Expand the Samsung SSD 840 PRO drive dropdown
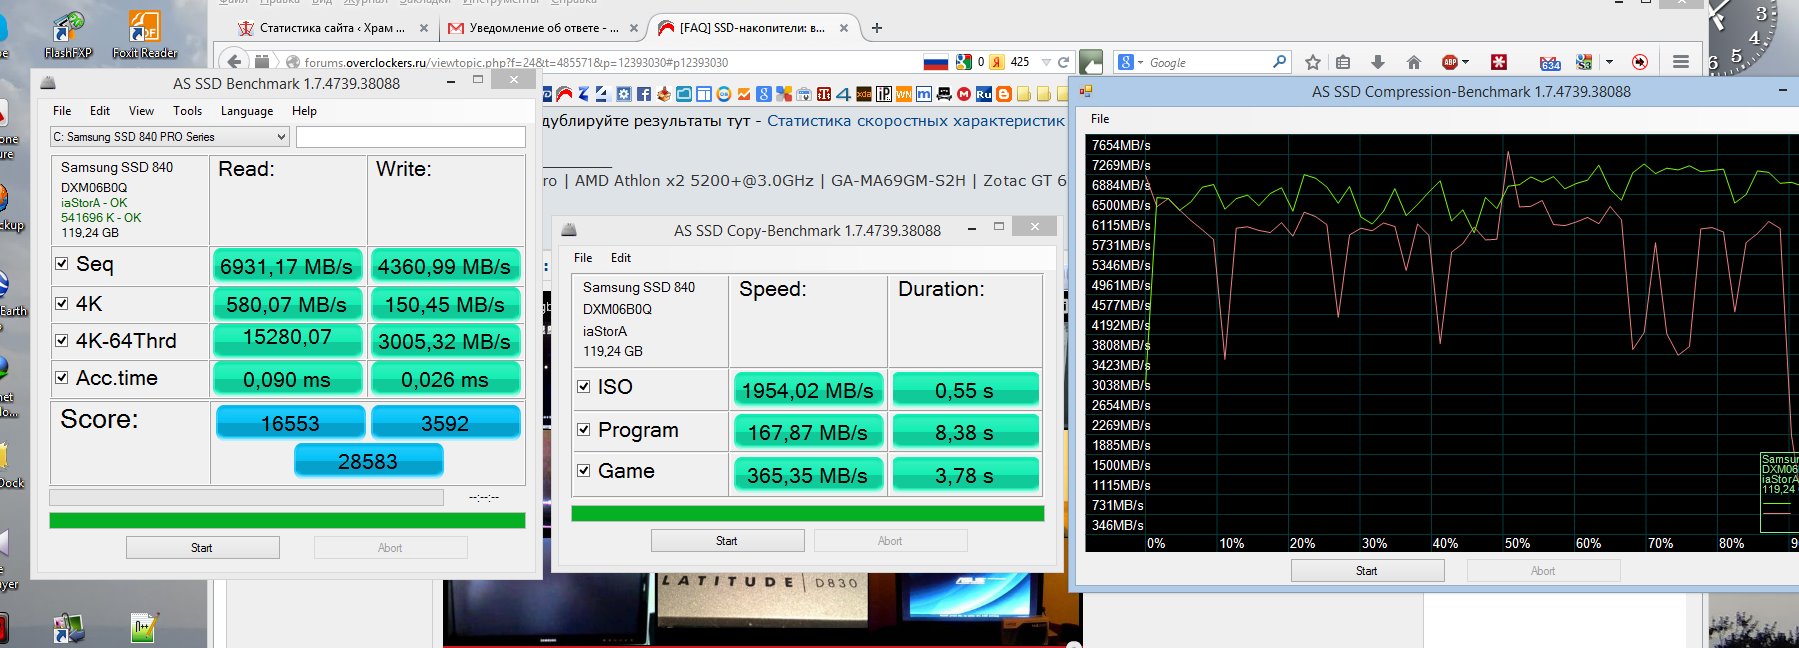This screenshot has height=648, width=1799. coord(281,137)
